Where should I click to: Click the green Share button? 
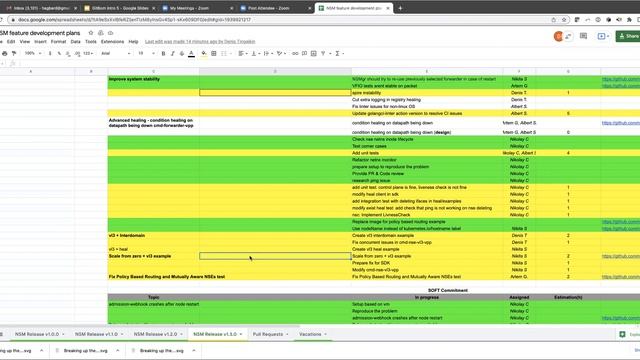click(628, 36)
